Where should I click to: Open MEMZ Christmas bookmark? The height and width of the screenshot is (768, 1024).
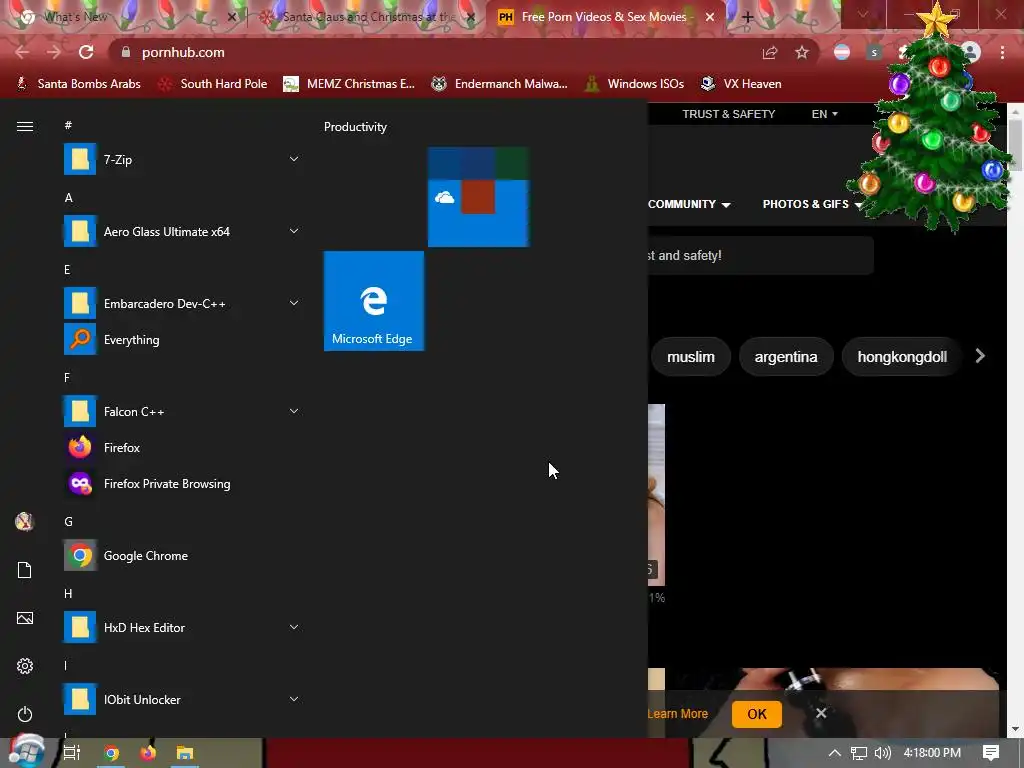pyautogui.click(x=349, y=84)
